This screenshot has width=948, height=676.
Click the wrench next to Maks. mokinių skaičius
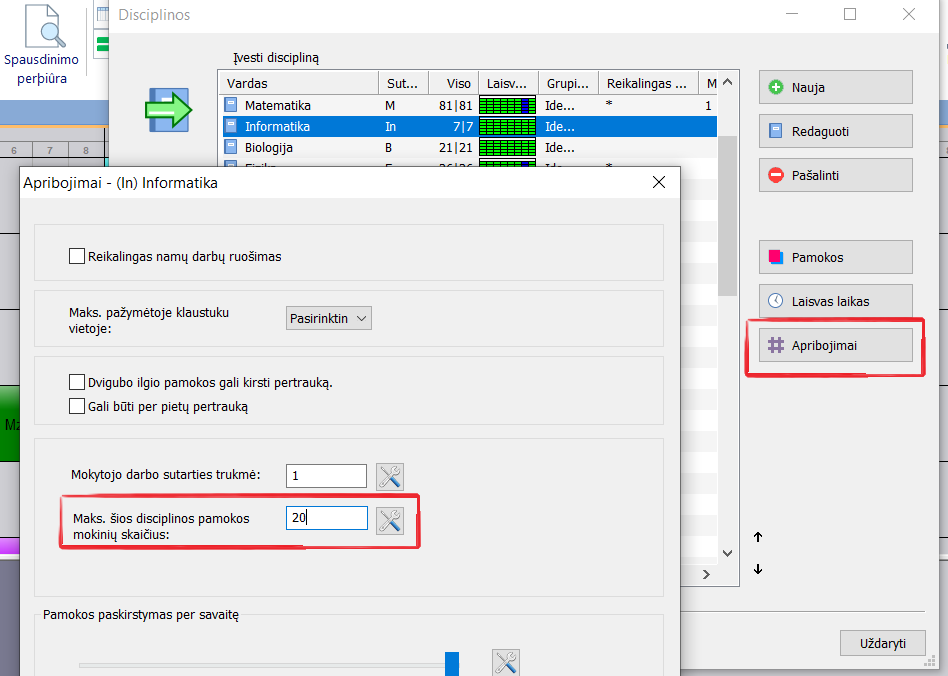pyautogui.click(x=390, y=521)
